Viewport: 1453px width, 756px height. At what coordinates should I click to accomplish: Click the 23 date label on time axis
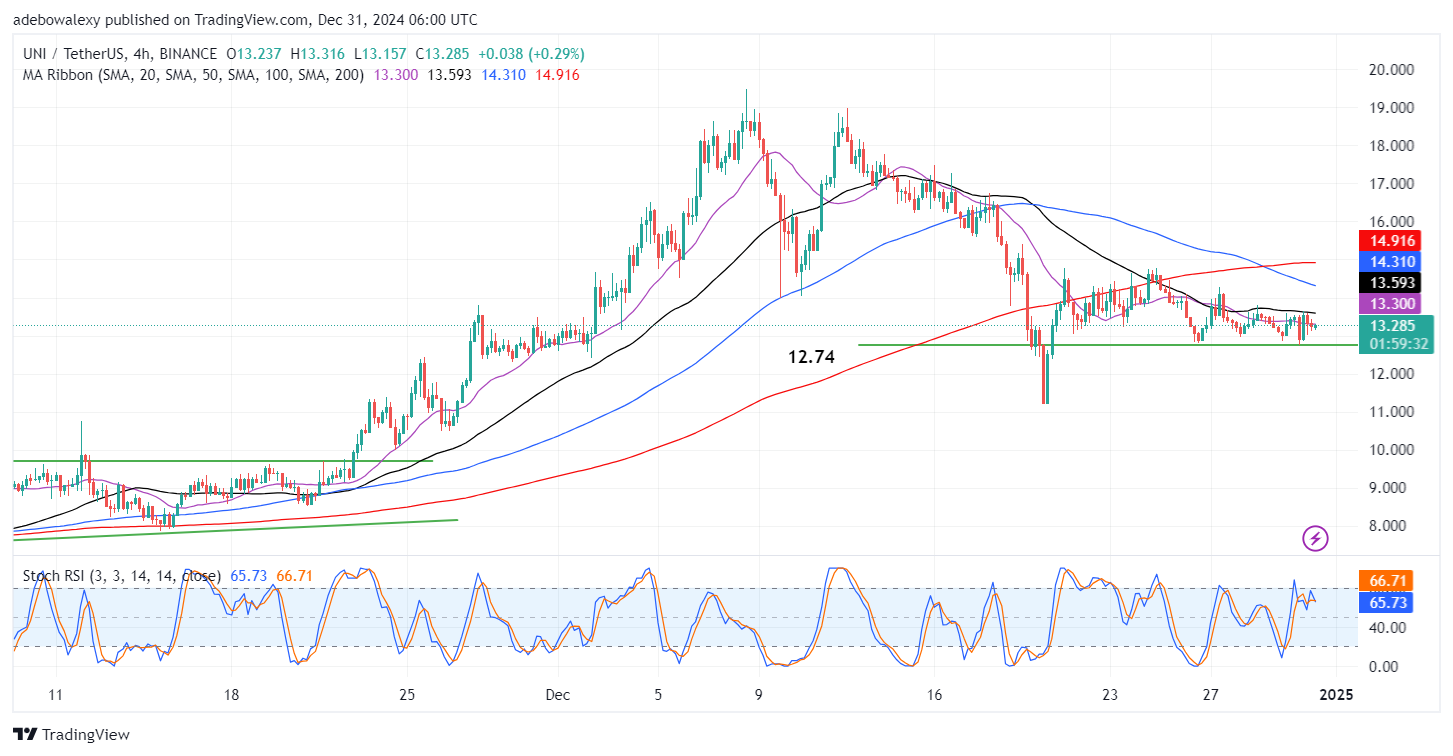pyautogui.click(x=1110, y=695)
